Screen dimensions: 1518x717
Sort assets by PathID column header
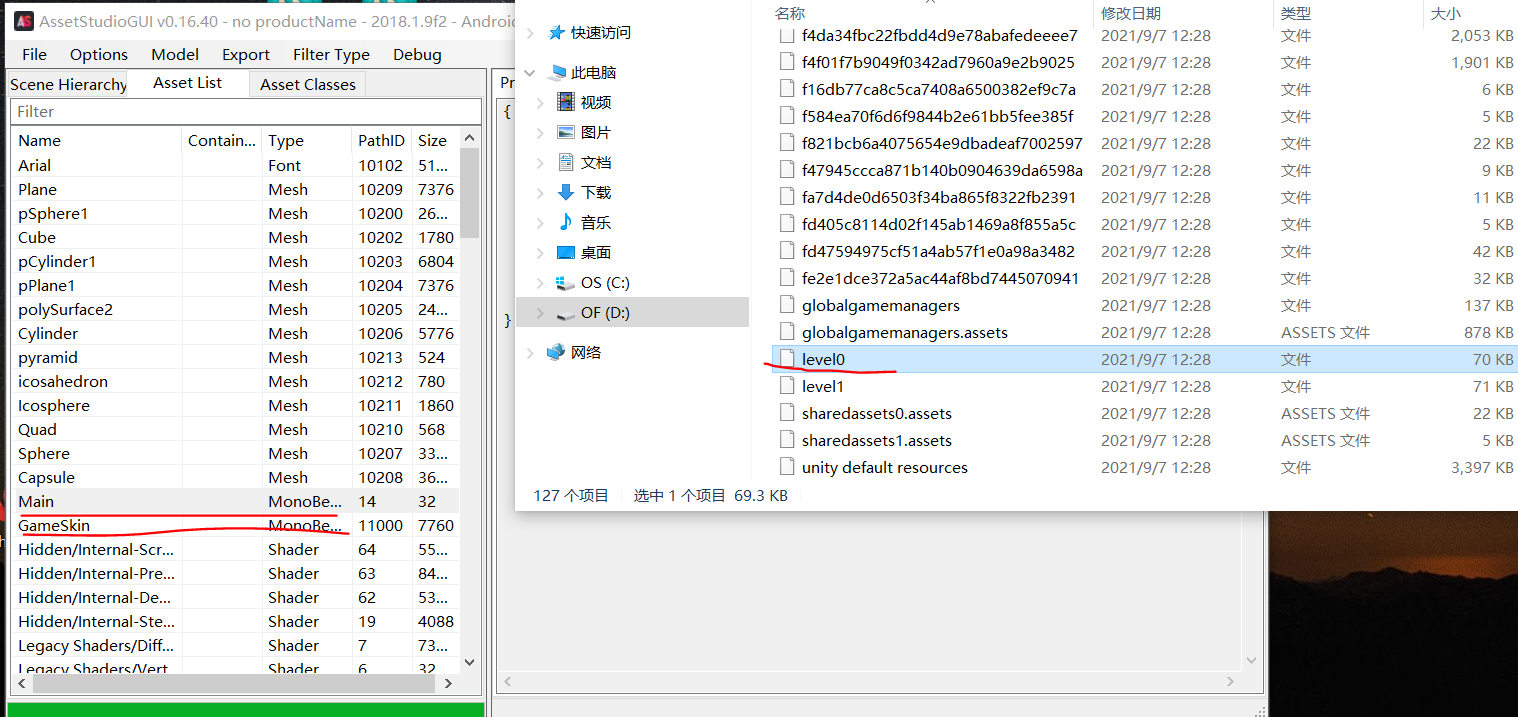click(x=381, y=140)
